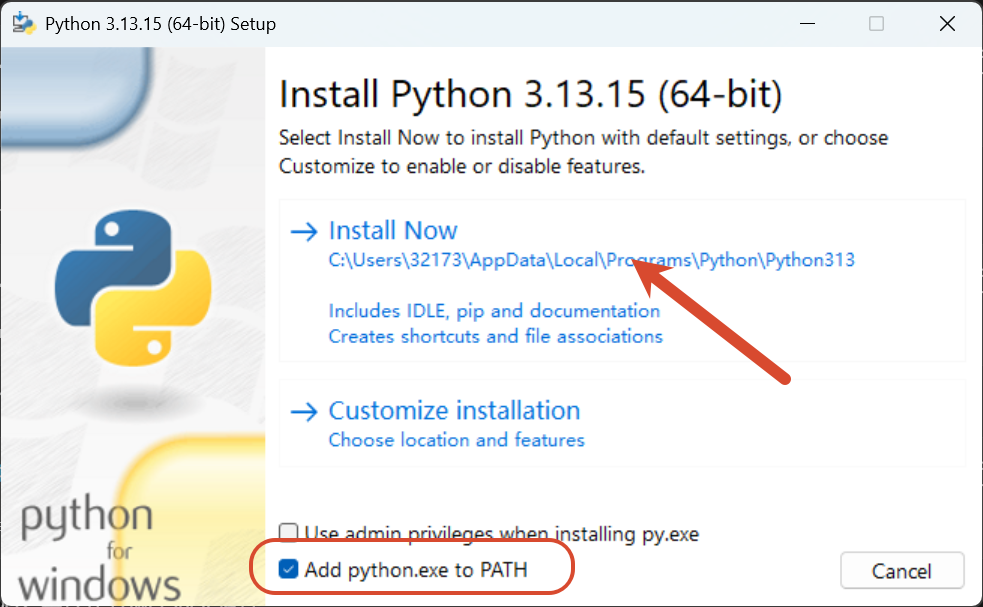The height and width of the screenshot is (607, 983).
Task: Click the 'Install Python 3.13.15 (64-bit)' heading
Action: (x=530, y=95)
